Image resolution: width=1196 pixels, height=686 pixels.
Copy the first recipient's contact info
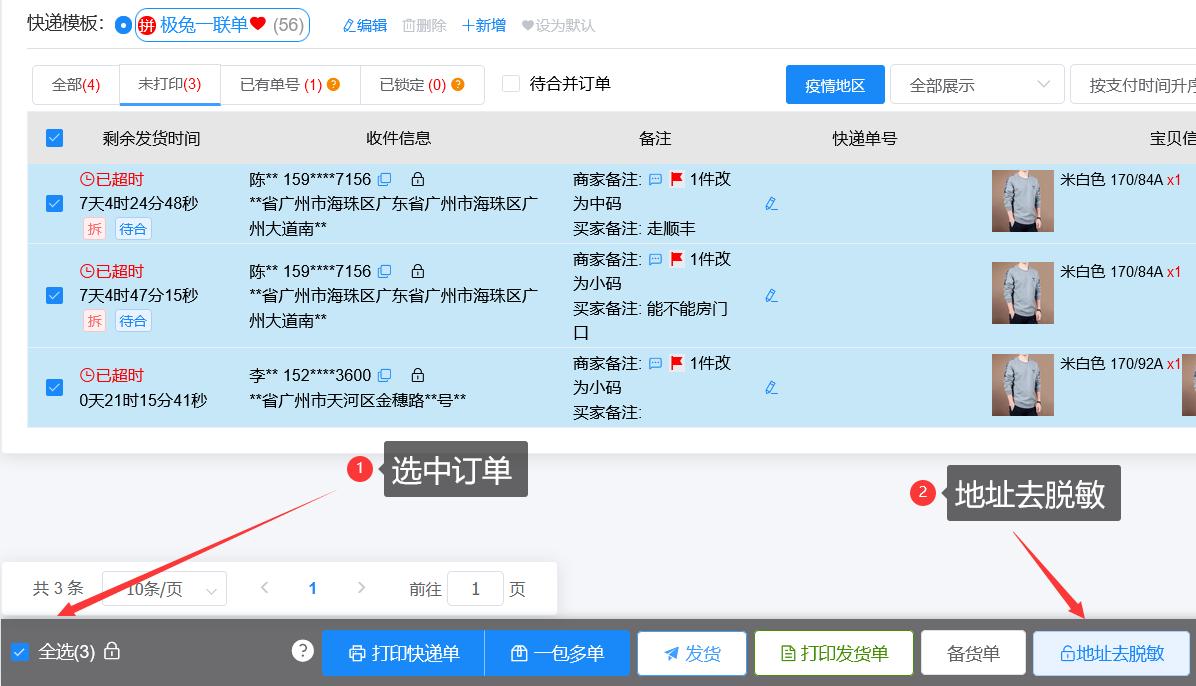385,178
